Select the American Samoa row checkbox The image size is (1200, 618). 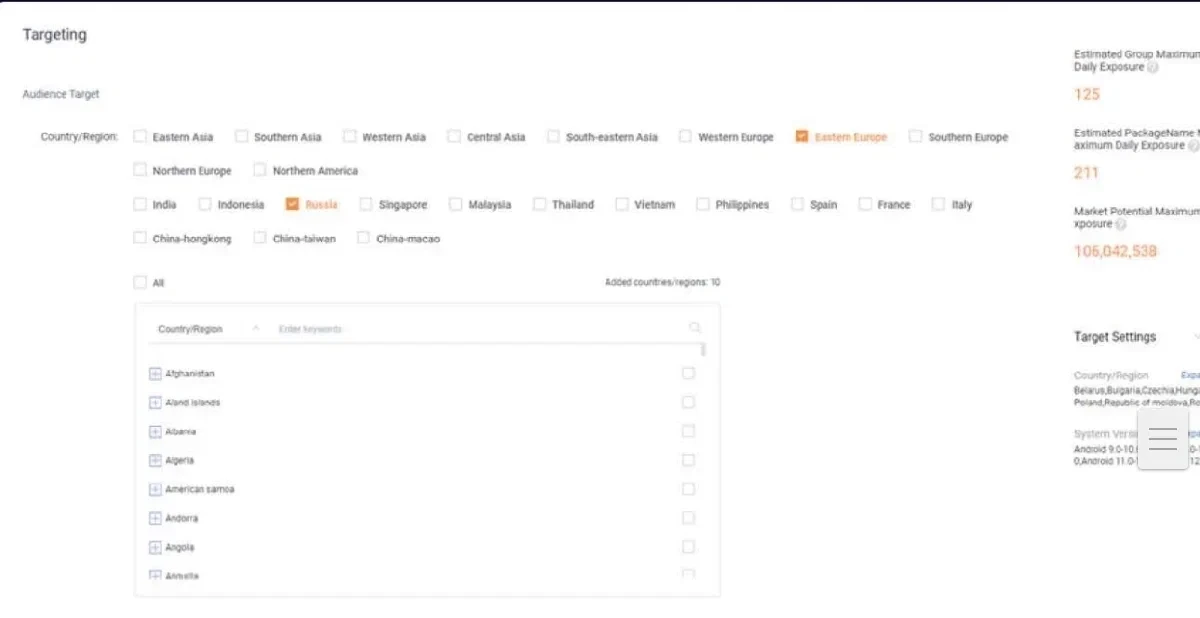(688, 490)
